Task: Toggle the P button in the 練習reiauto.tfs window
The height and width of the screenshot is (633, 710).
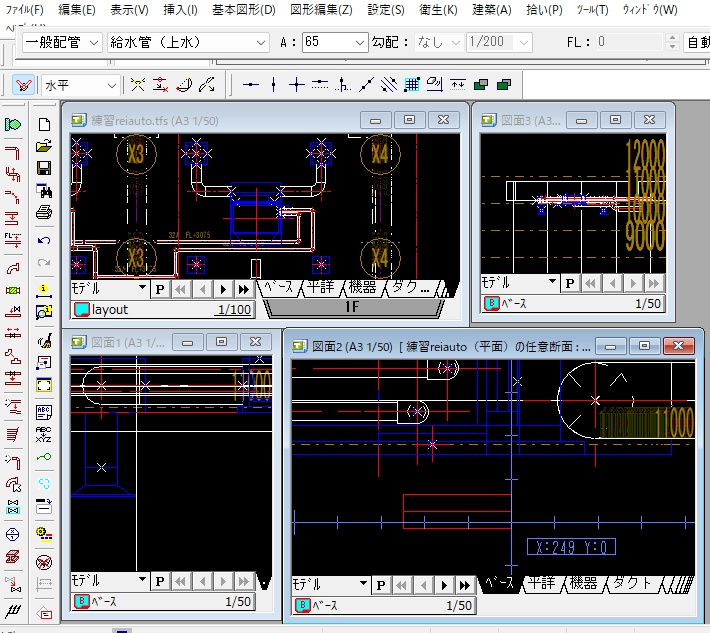Action: [160, 288]
